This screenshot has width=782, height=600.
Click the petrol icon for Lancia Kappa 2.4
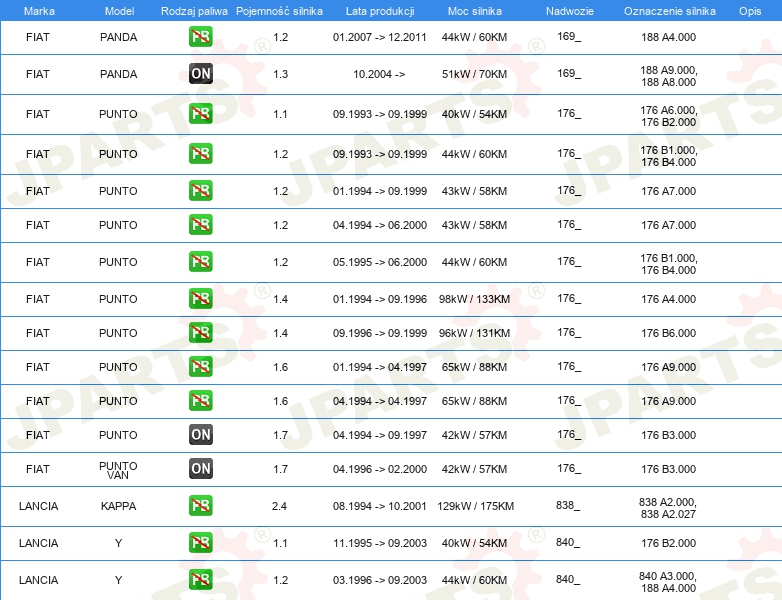click(200, 505)
